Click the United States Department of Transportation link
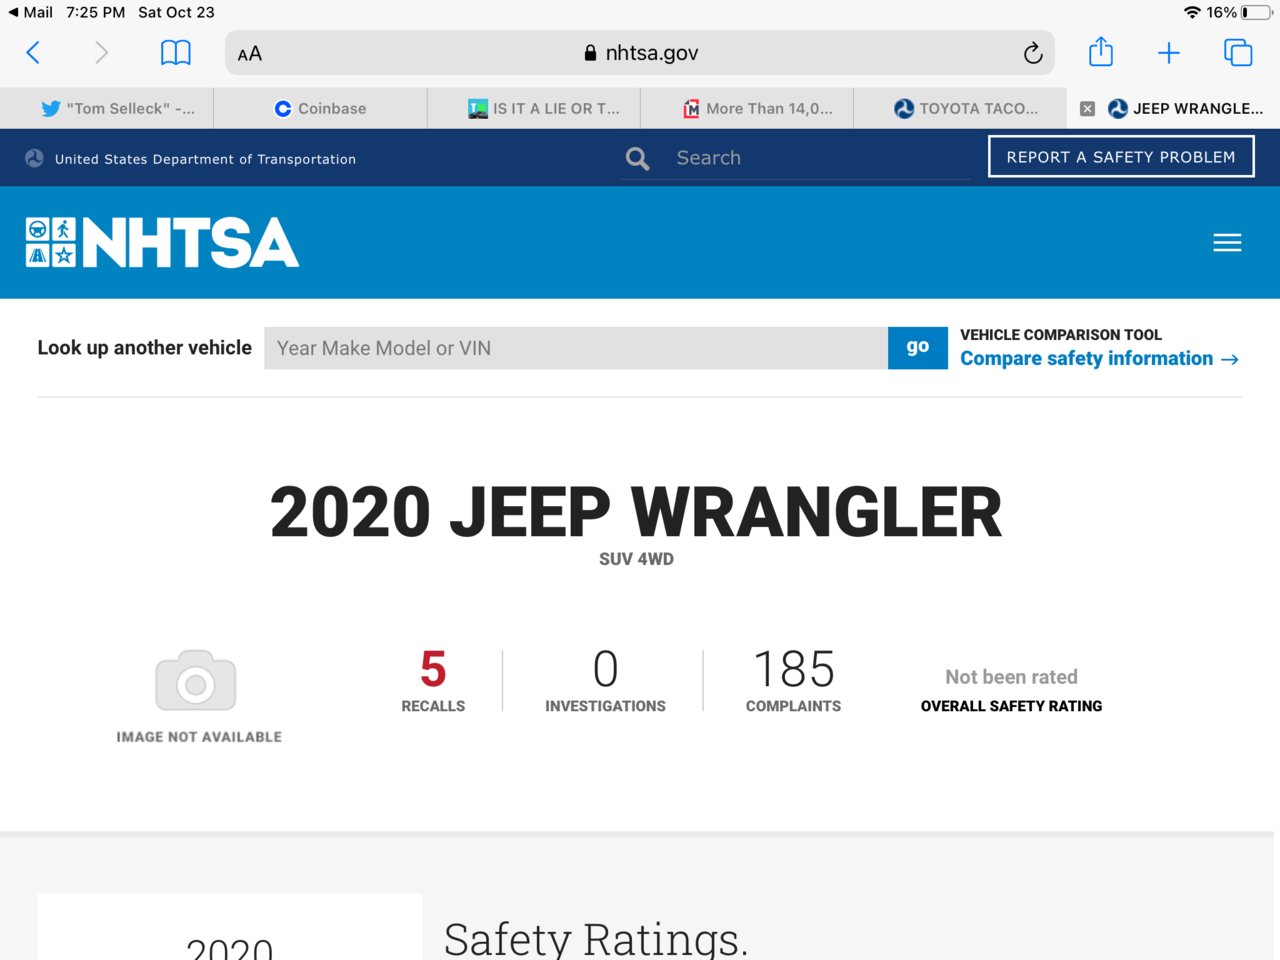 pos(205,159)
